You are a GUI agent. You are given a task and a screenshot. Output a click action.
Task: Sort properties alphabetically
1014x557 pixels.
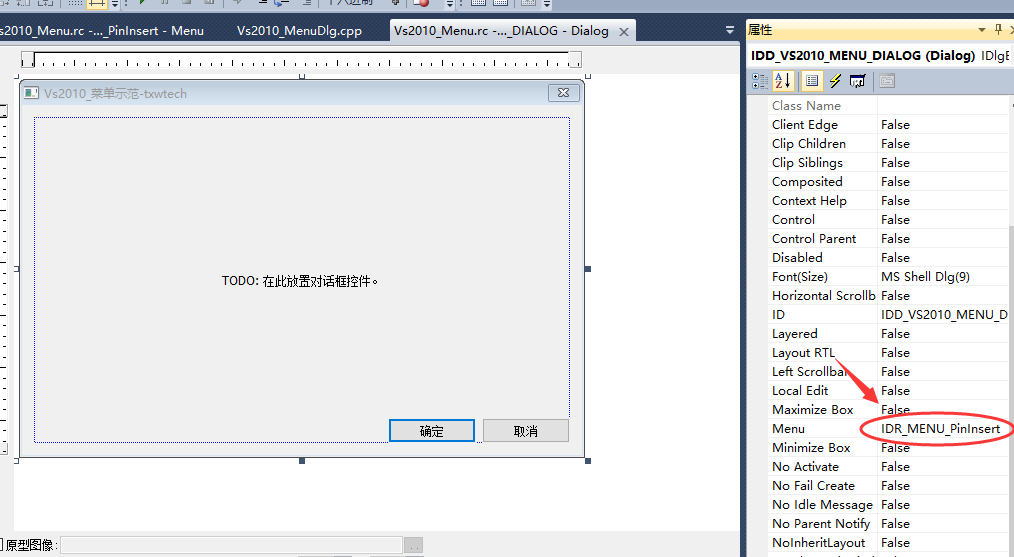[x=782, y=81]
